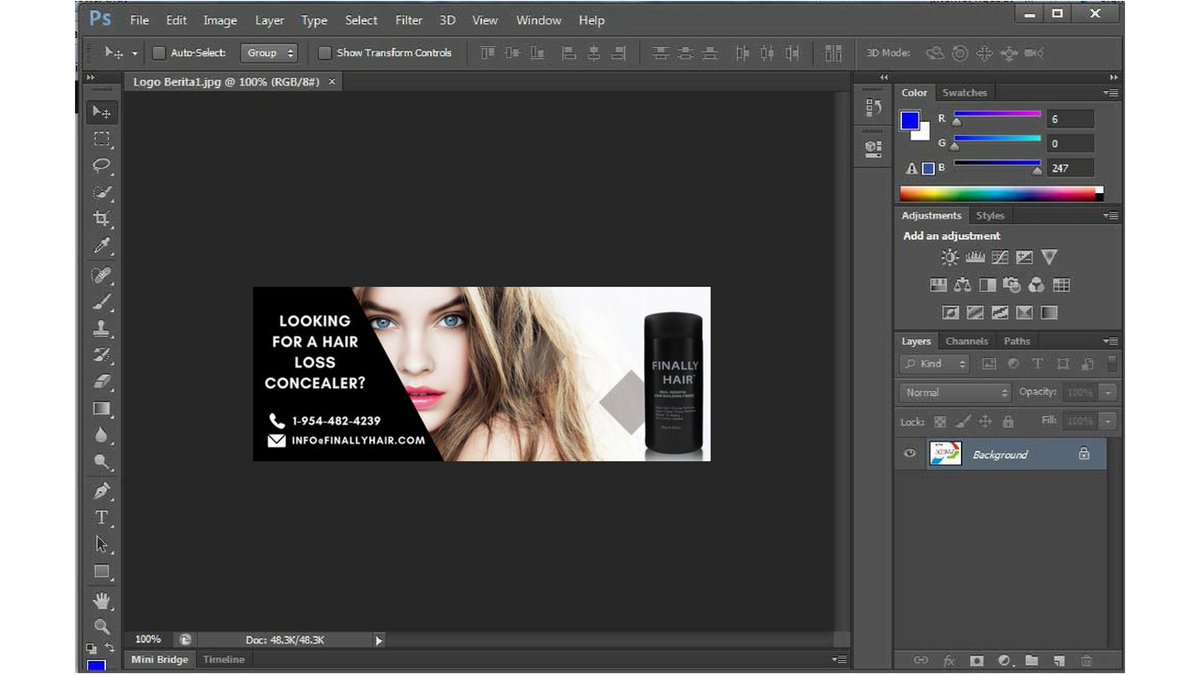The width and height of the screenshot is (1200, 675).
Task: Open the History panel icon
Action: click(873, 107)
